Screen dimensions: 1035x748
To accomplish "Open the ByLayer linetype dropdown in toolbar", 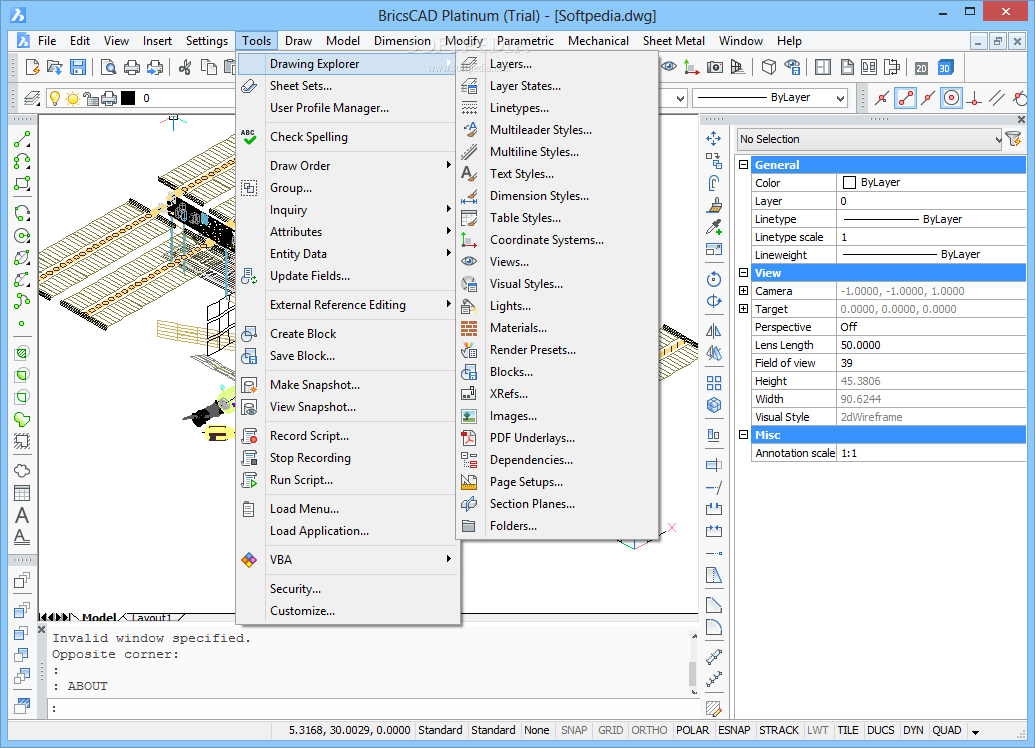I will pyautogui.click(x=770, y=98).
